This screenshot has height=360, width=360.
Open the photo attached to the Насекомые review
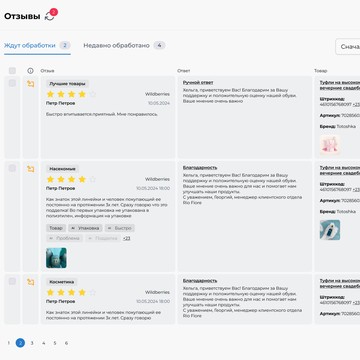pos(56,258)
